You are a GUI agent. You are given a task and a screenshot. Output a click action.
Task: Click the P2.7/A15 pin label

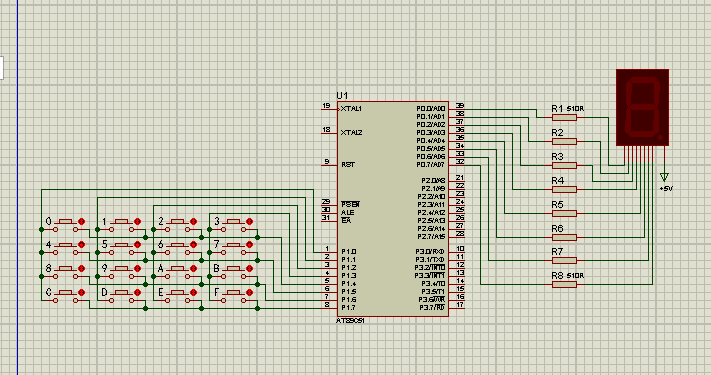pyautogui.click(x=431, y=236)
